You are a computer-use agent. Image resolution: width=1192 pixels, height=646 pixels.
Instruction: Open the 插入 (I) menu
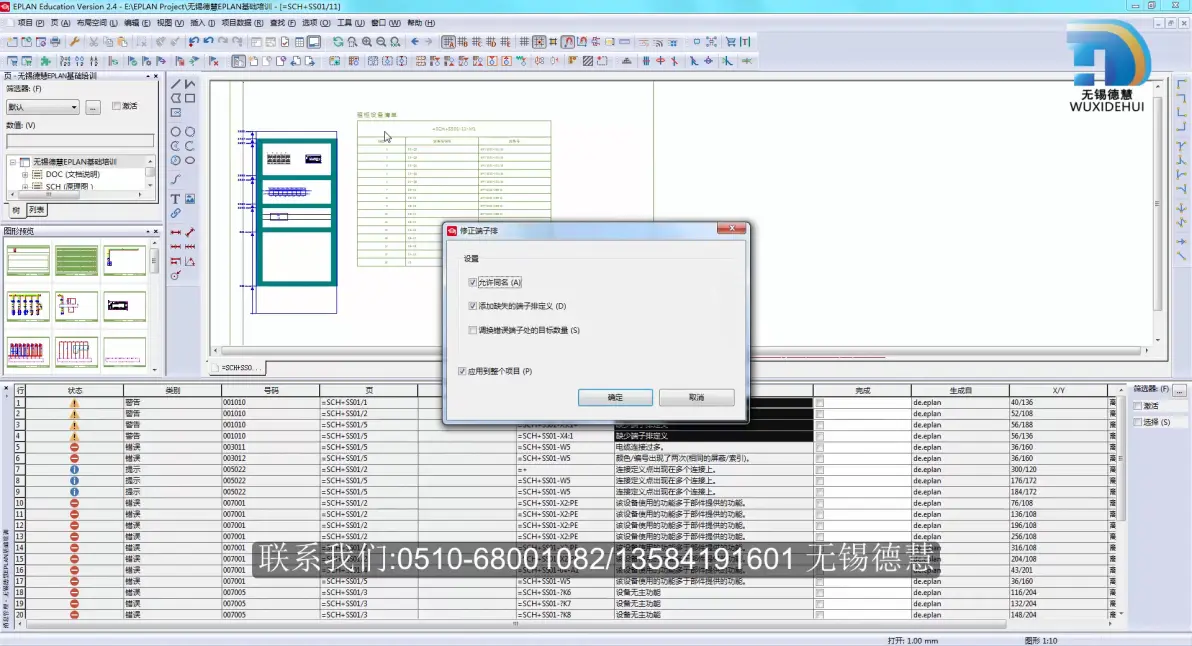click(201, 23)
